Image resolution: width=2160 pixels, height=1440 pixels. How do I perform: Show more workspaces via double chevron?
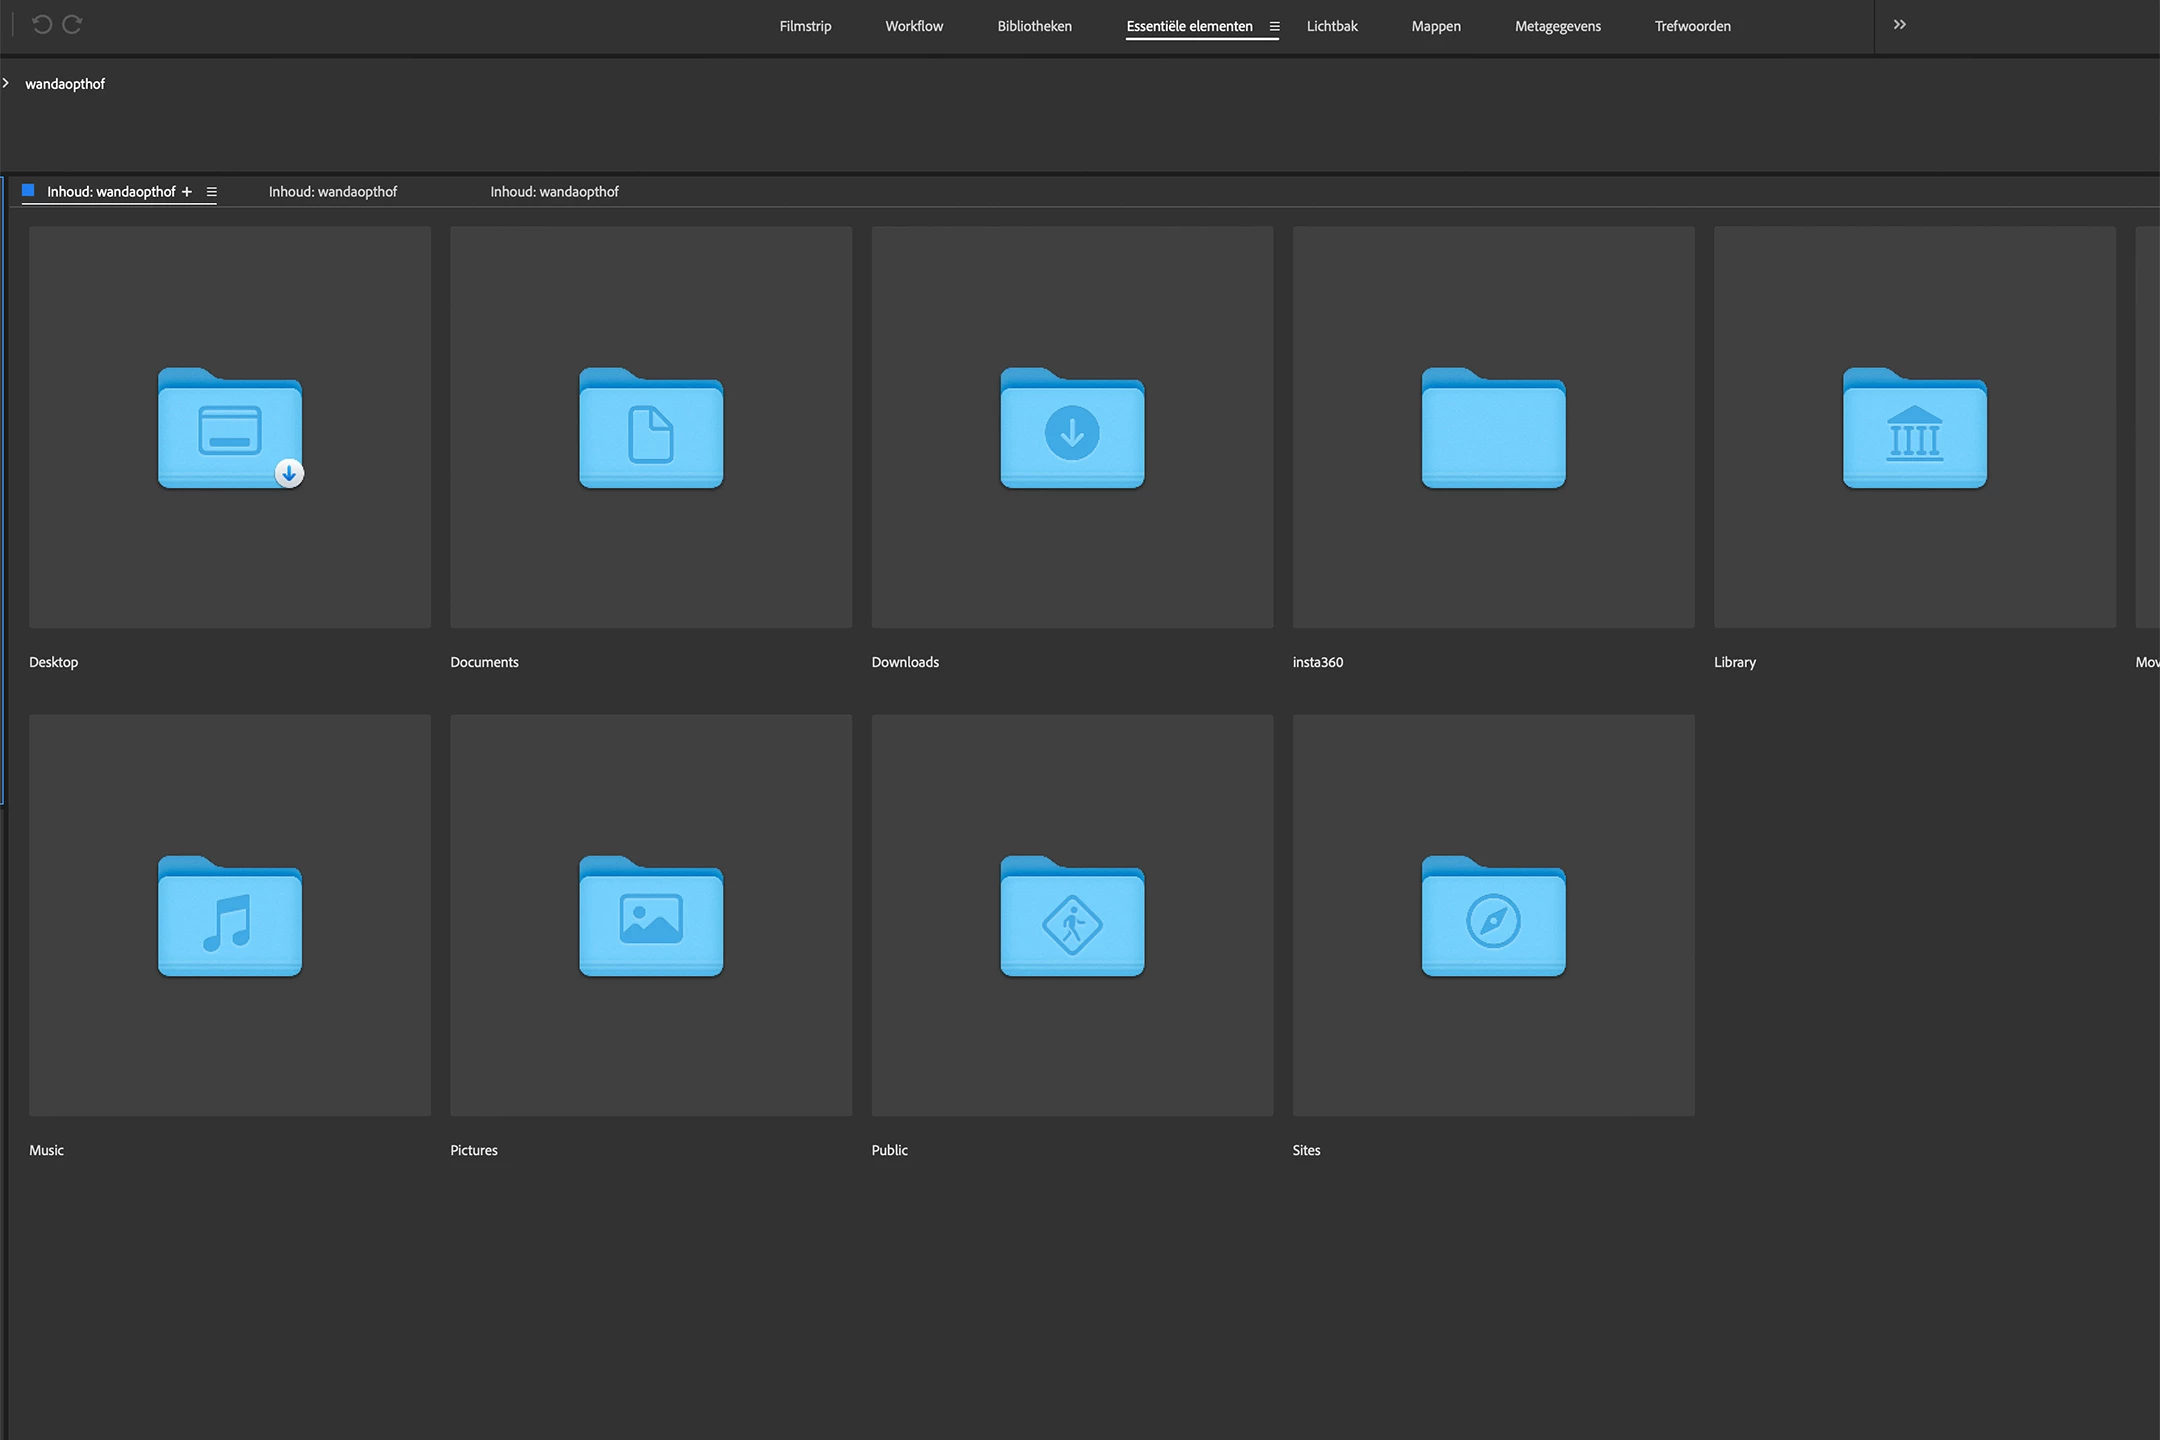click(x=1899, y=25)
